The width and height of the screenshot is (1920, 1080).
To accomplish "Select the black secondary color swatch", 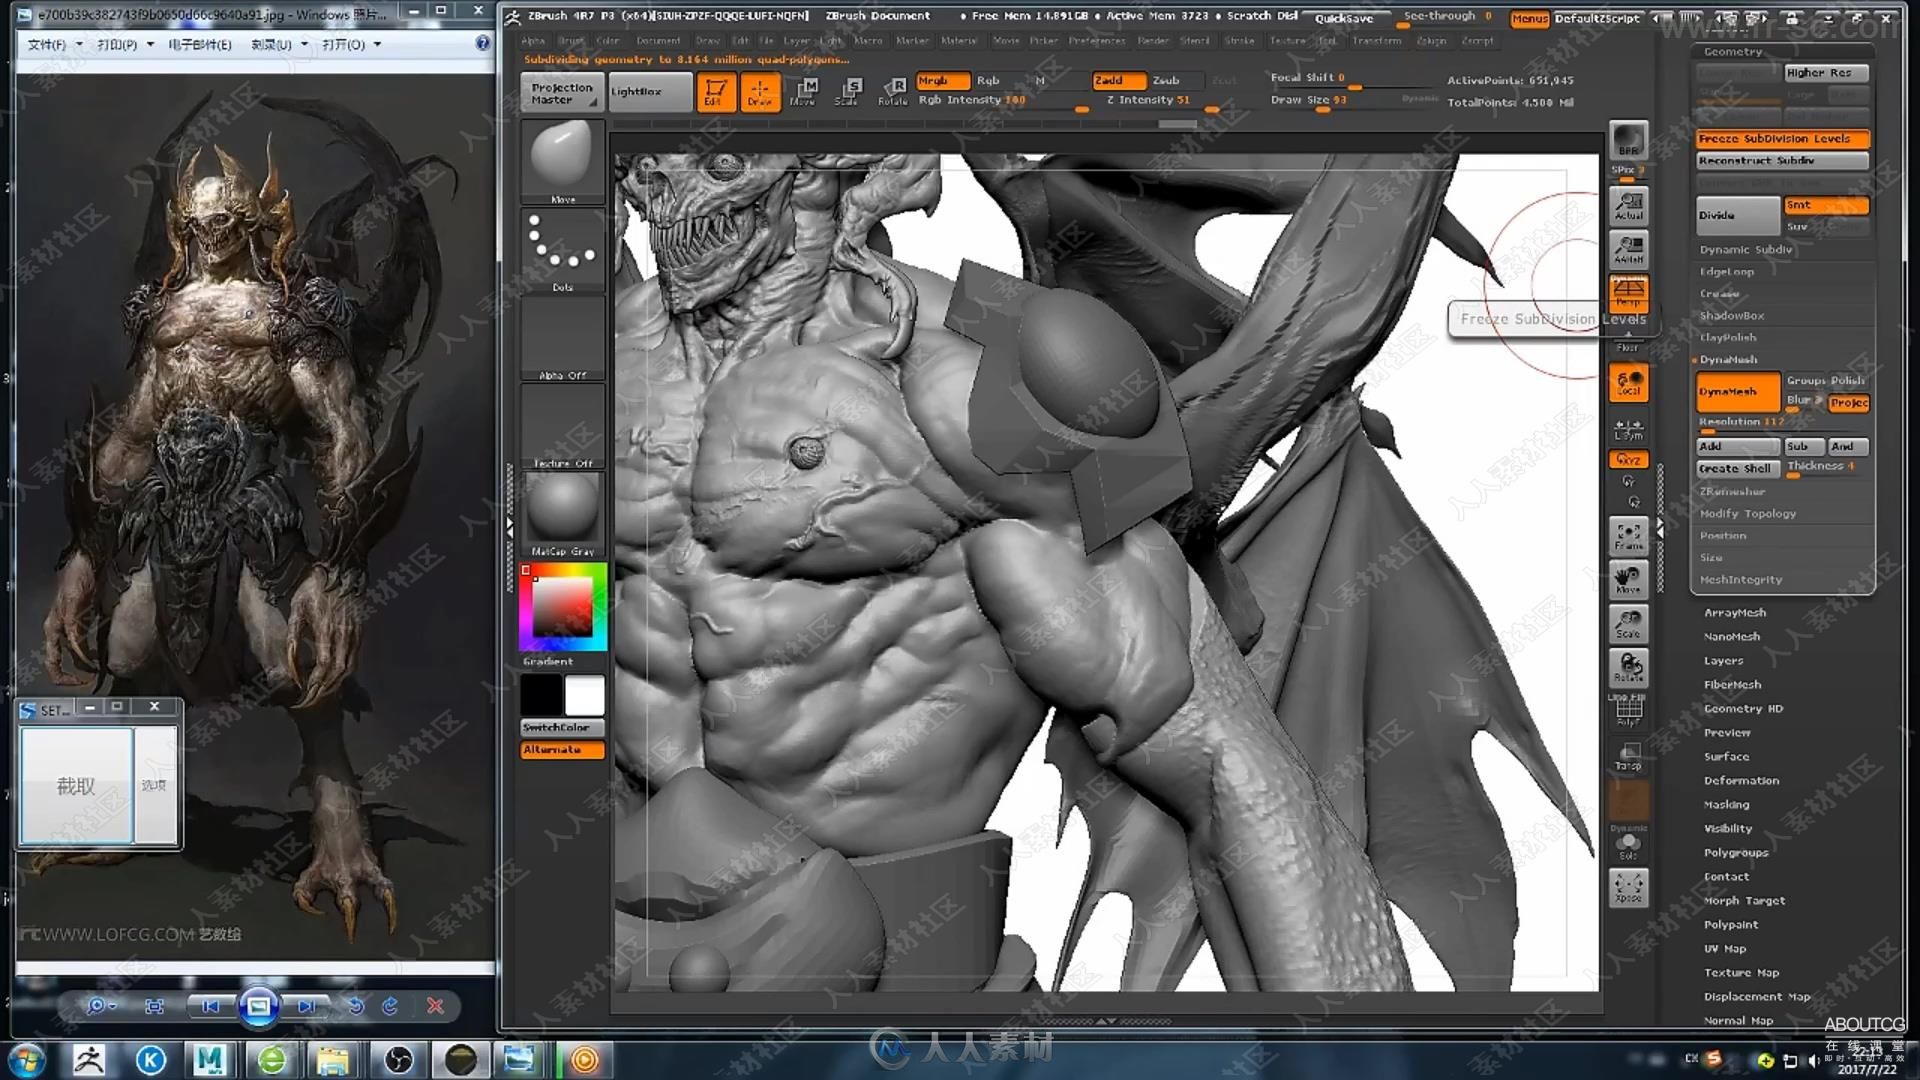I will (541, 695).
